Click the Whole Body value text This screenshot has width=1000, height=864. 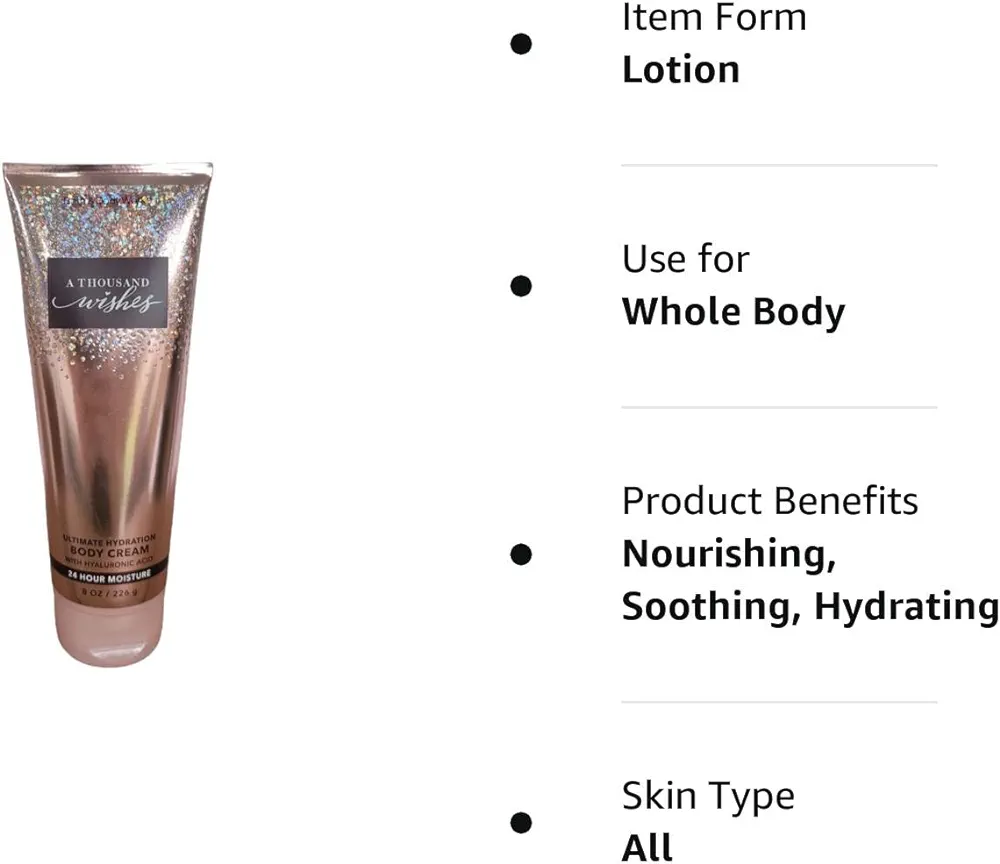[733, 312]
